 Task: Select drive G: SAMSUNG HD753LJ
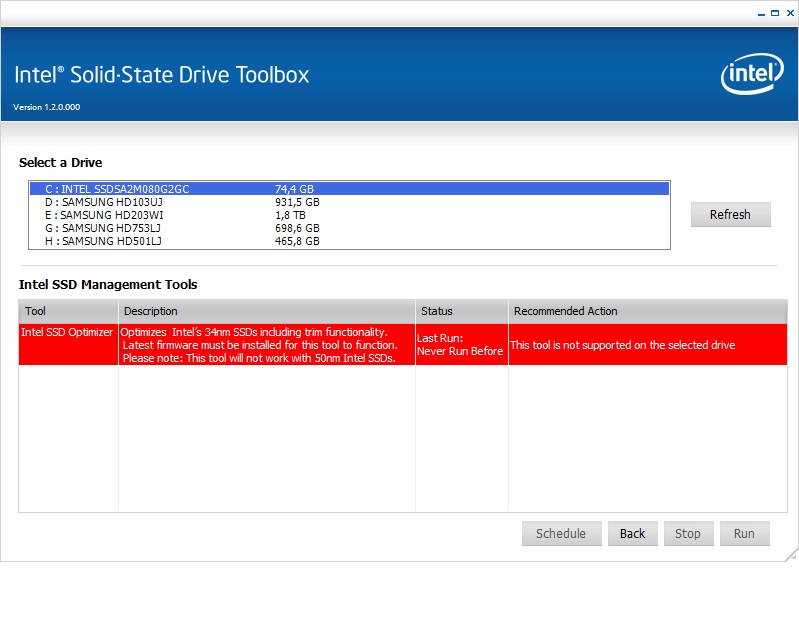[x=349, y=228]
